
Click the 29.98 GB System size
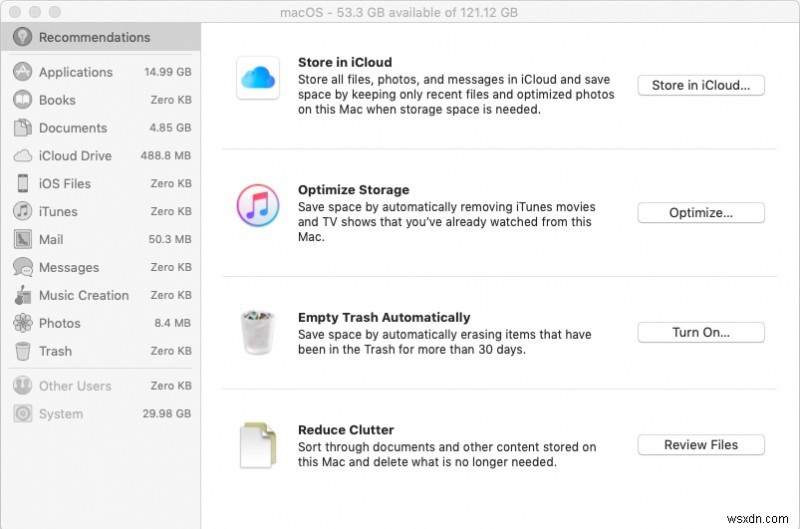point(167,414)
